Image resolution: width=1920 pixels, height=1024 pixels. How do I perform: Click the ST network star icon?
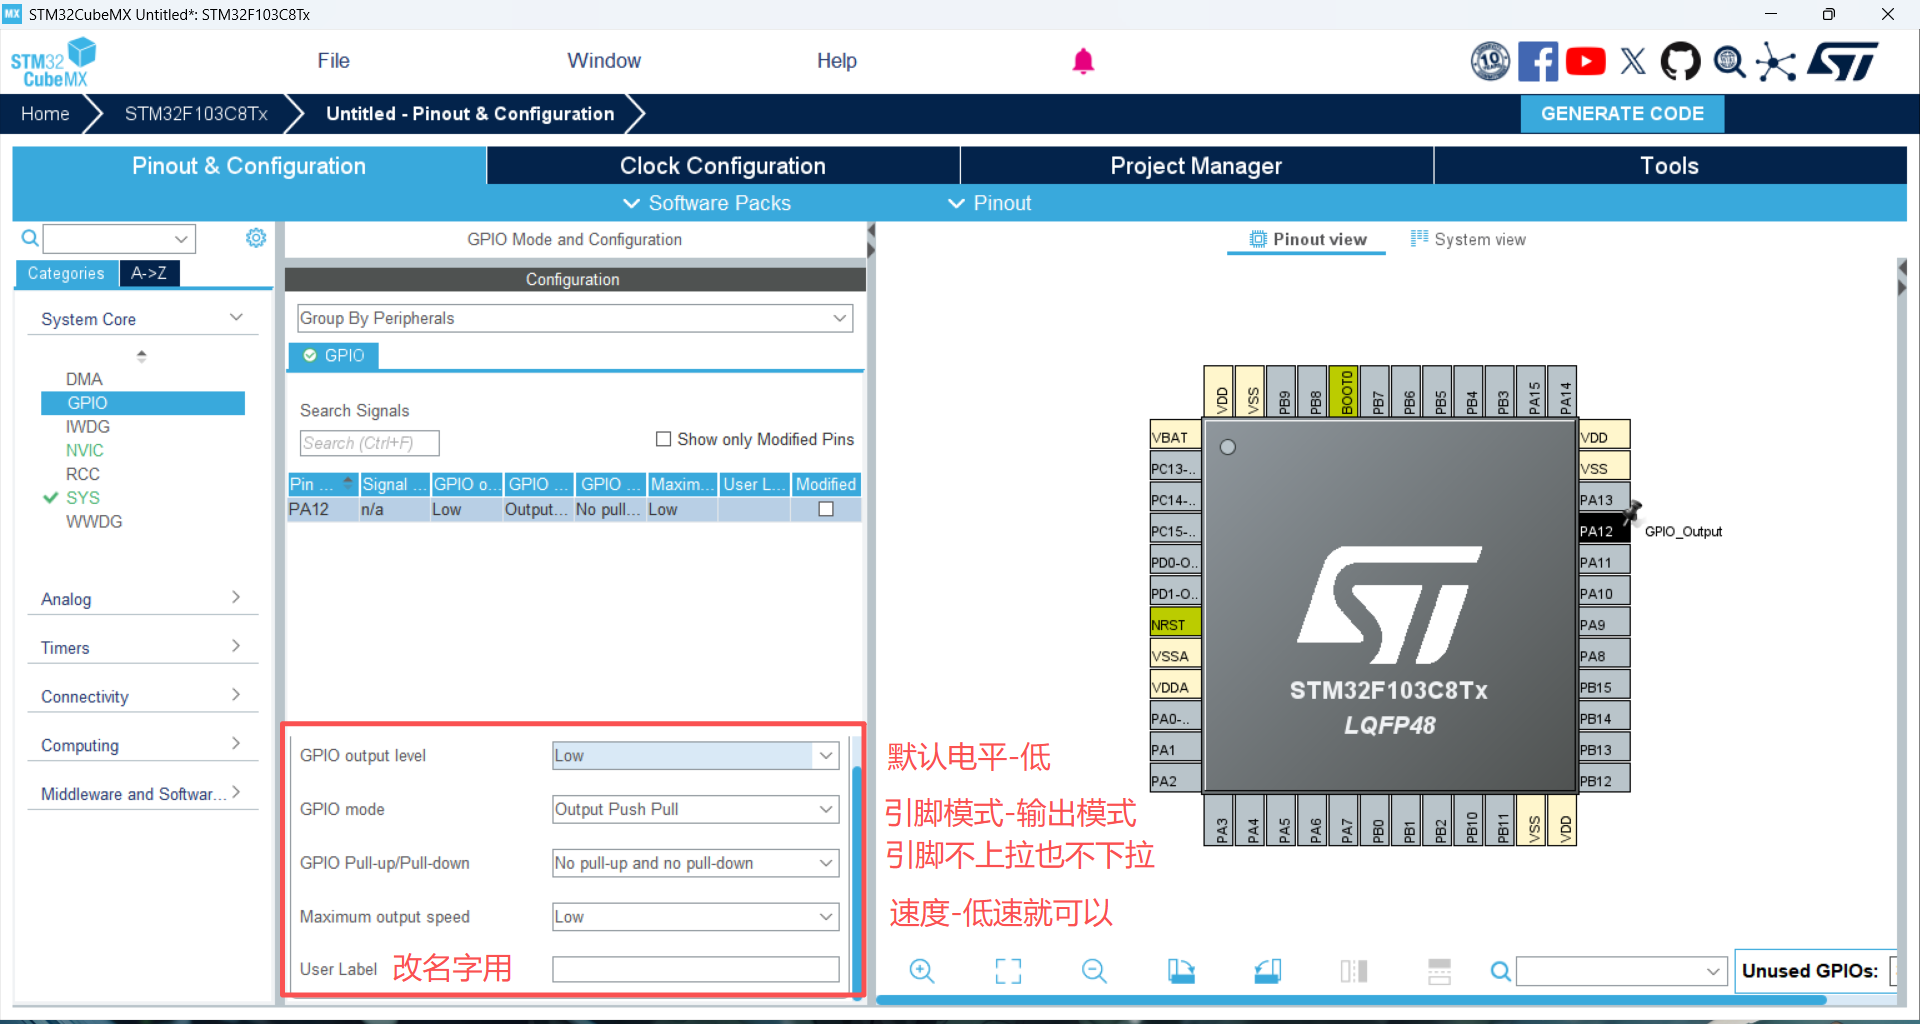point(1776,62)
